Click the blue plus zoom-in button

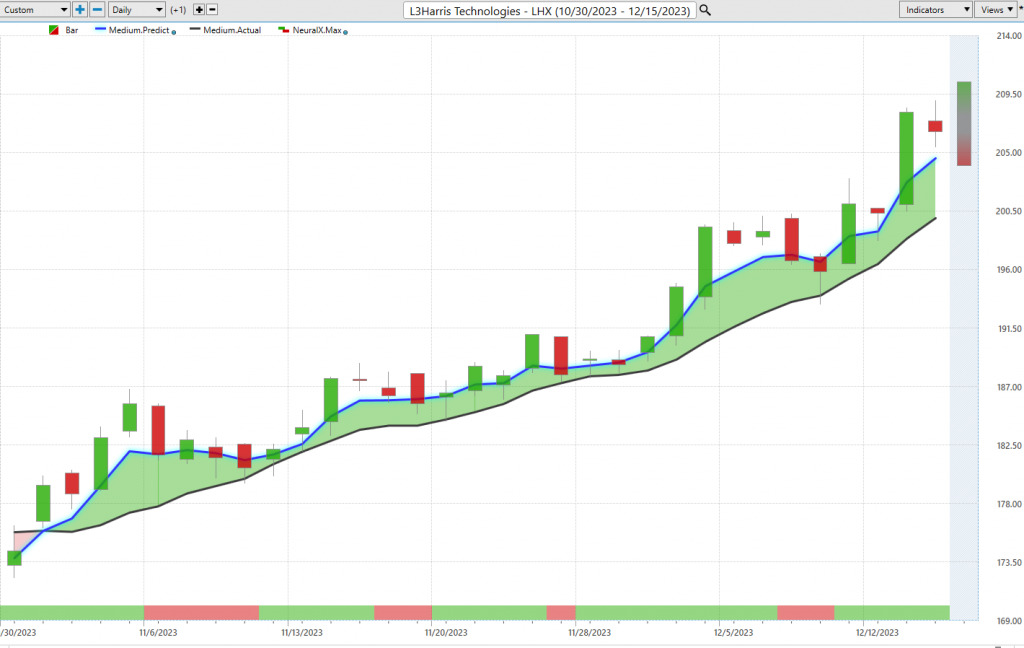[80, 10]
